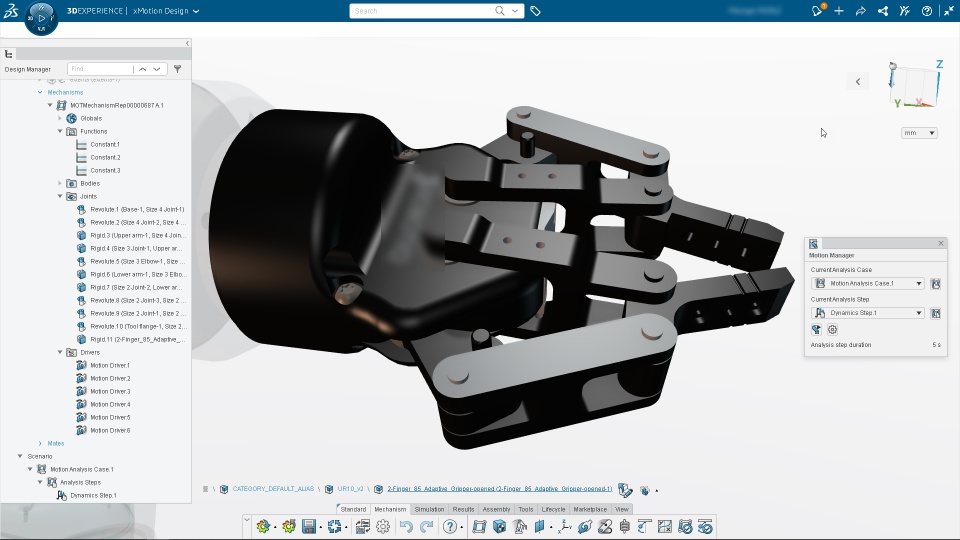Open xMotion Design app dropdown arrow
The image size is (960, 540).
[x=196, y=11]
